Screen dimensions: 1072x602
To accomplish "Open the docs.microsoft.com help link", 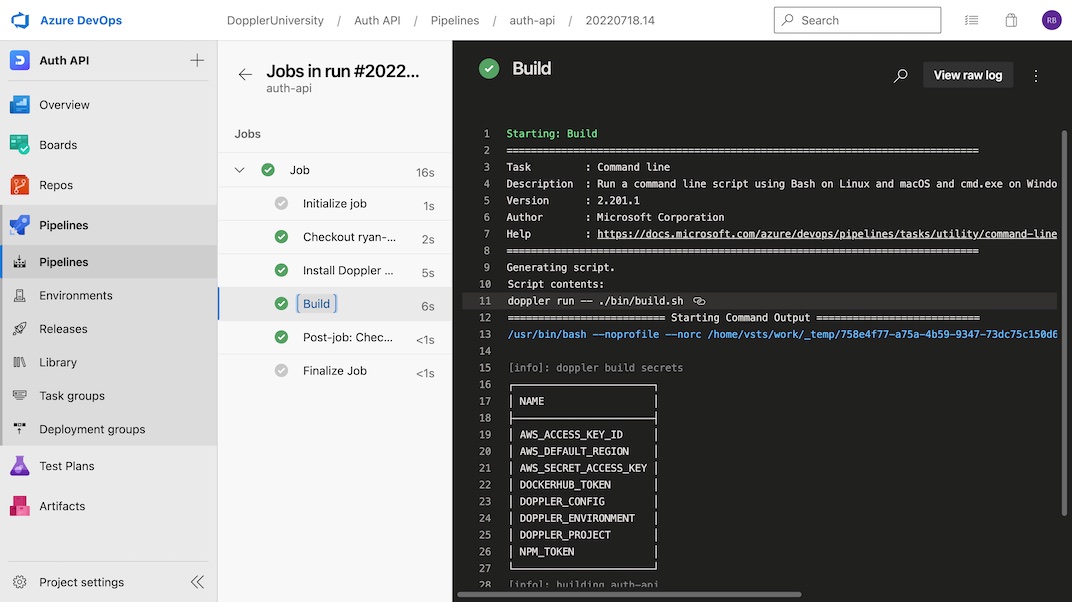I will pyautogui.click(x=827, y=234).
